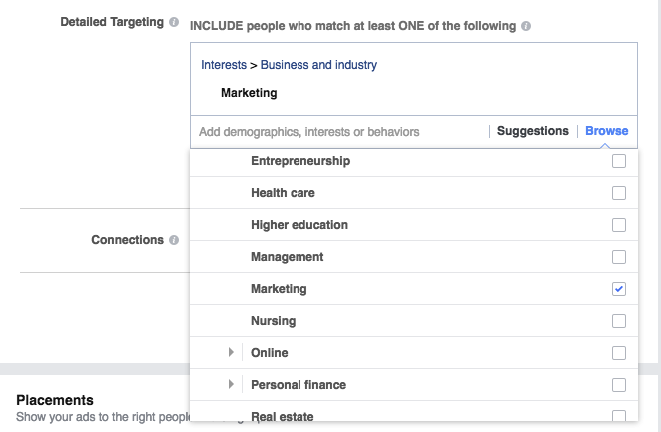Click the Connections info icon
The width and height of the screenshot is (661, 432).
coord(174,240)
